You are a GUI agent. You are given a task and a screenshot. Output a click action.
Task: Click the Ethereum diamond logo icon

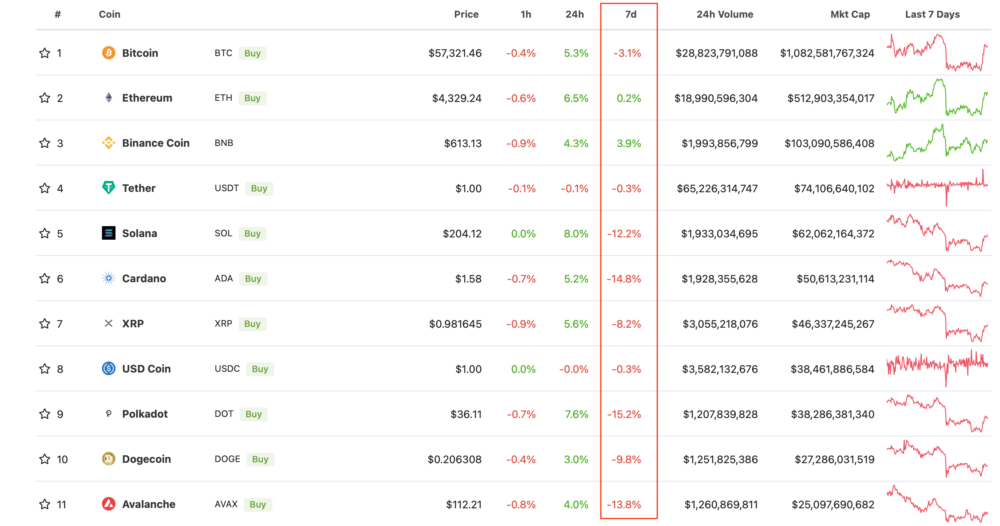(x=109, y=98)
